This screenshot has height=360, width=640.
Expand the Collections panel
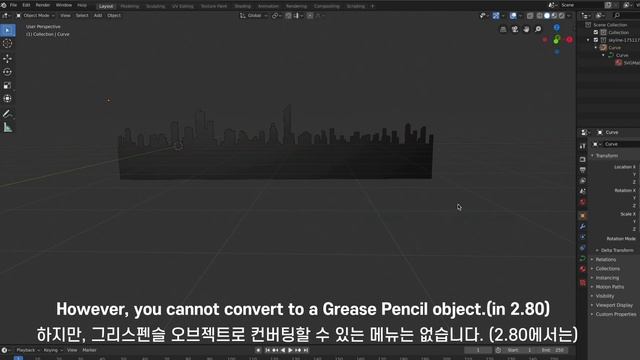point(607,269)
